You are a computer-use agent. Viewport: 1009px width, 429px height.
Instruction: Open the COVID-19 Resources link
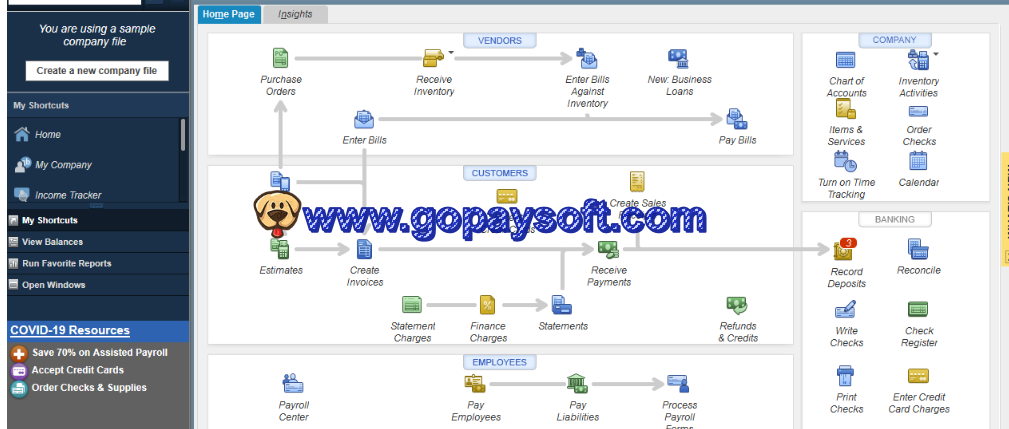click(x=69, y=331)
